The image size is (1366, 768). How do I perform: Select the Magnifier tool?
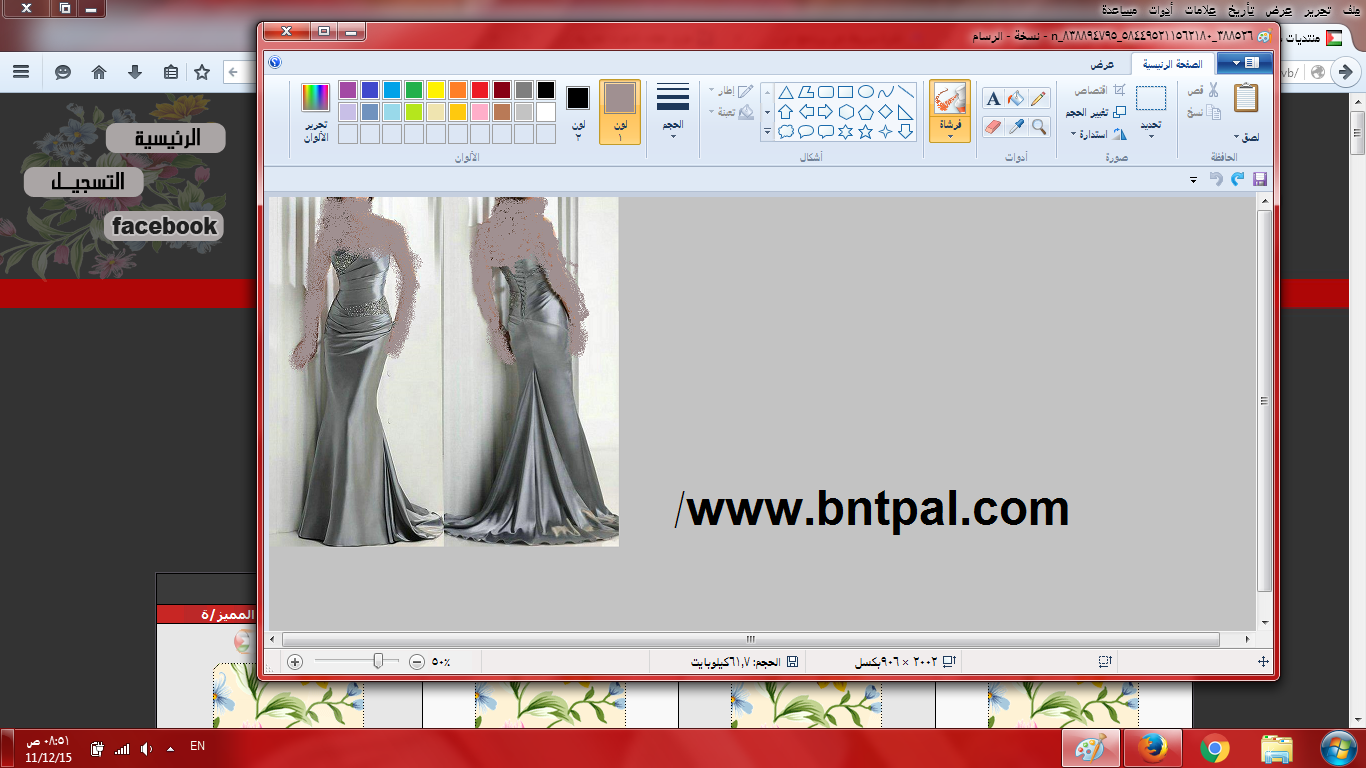pyautogui.click(x=1039, y=126)
